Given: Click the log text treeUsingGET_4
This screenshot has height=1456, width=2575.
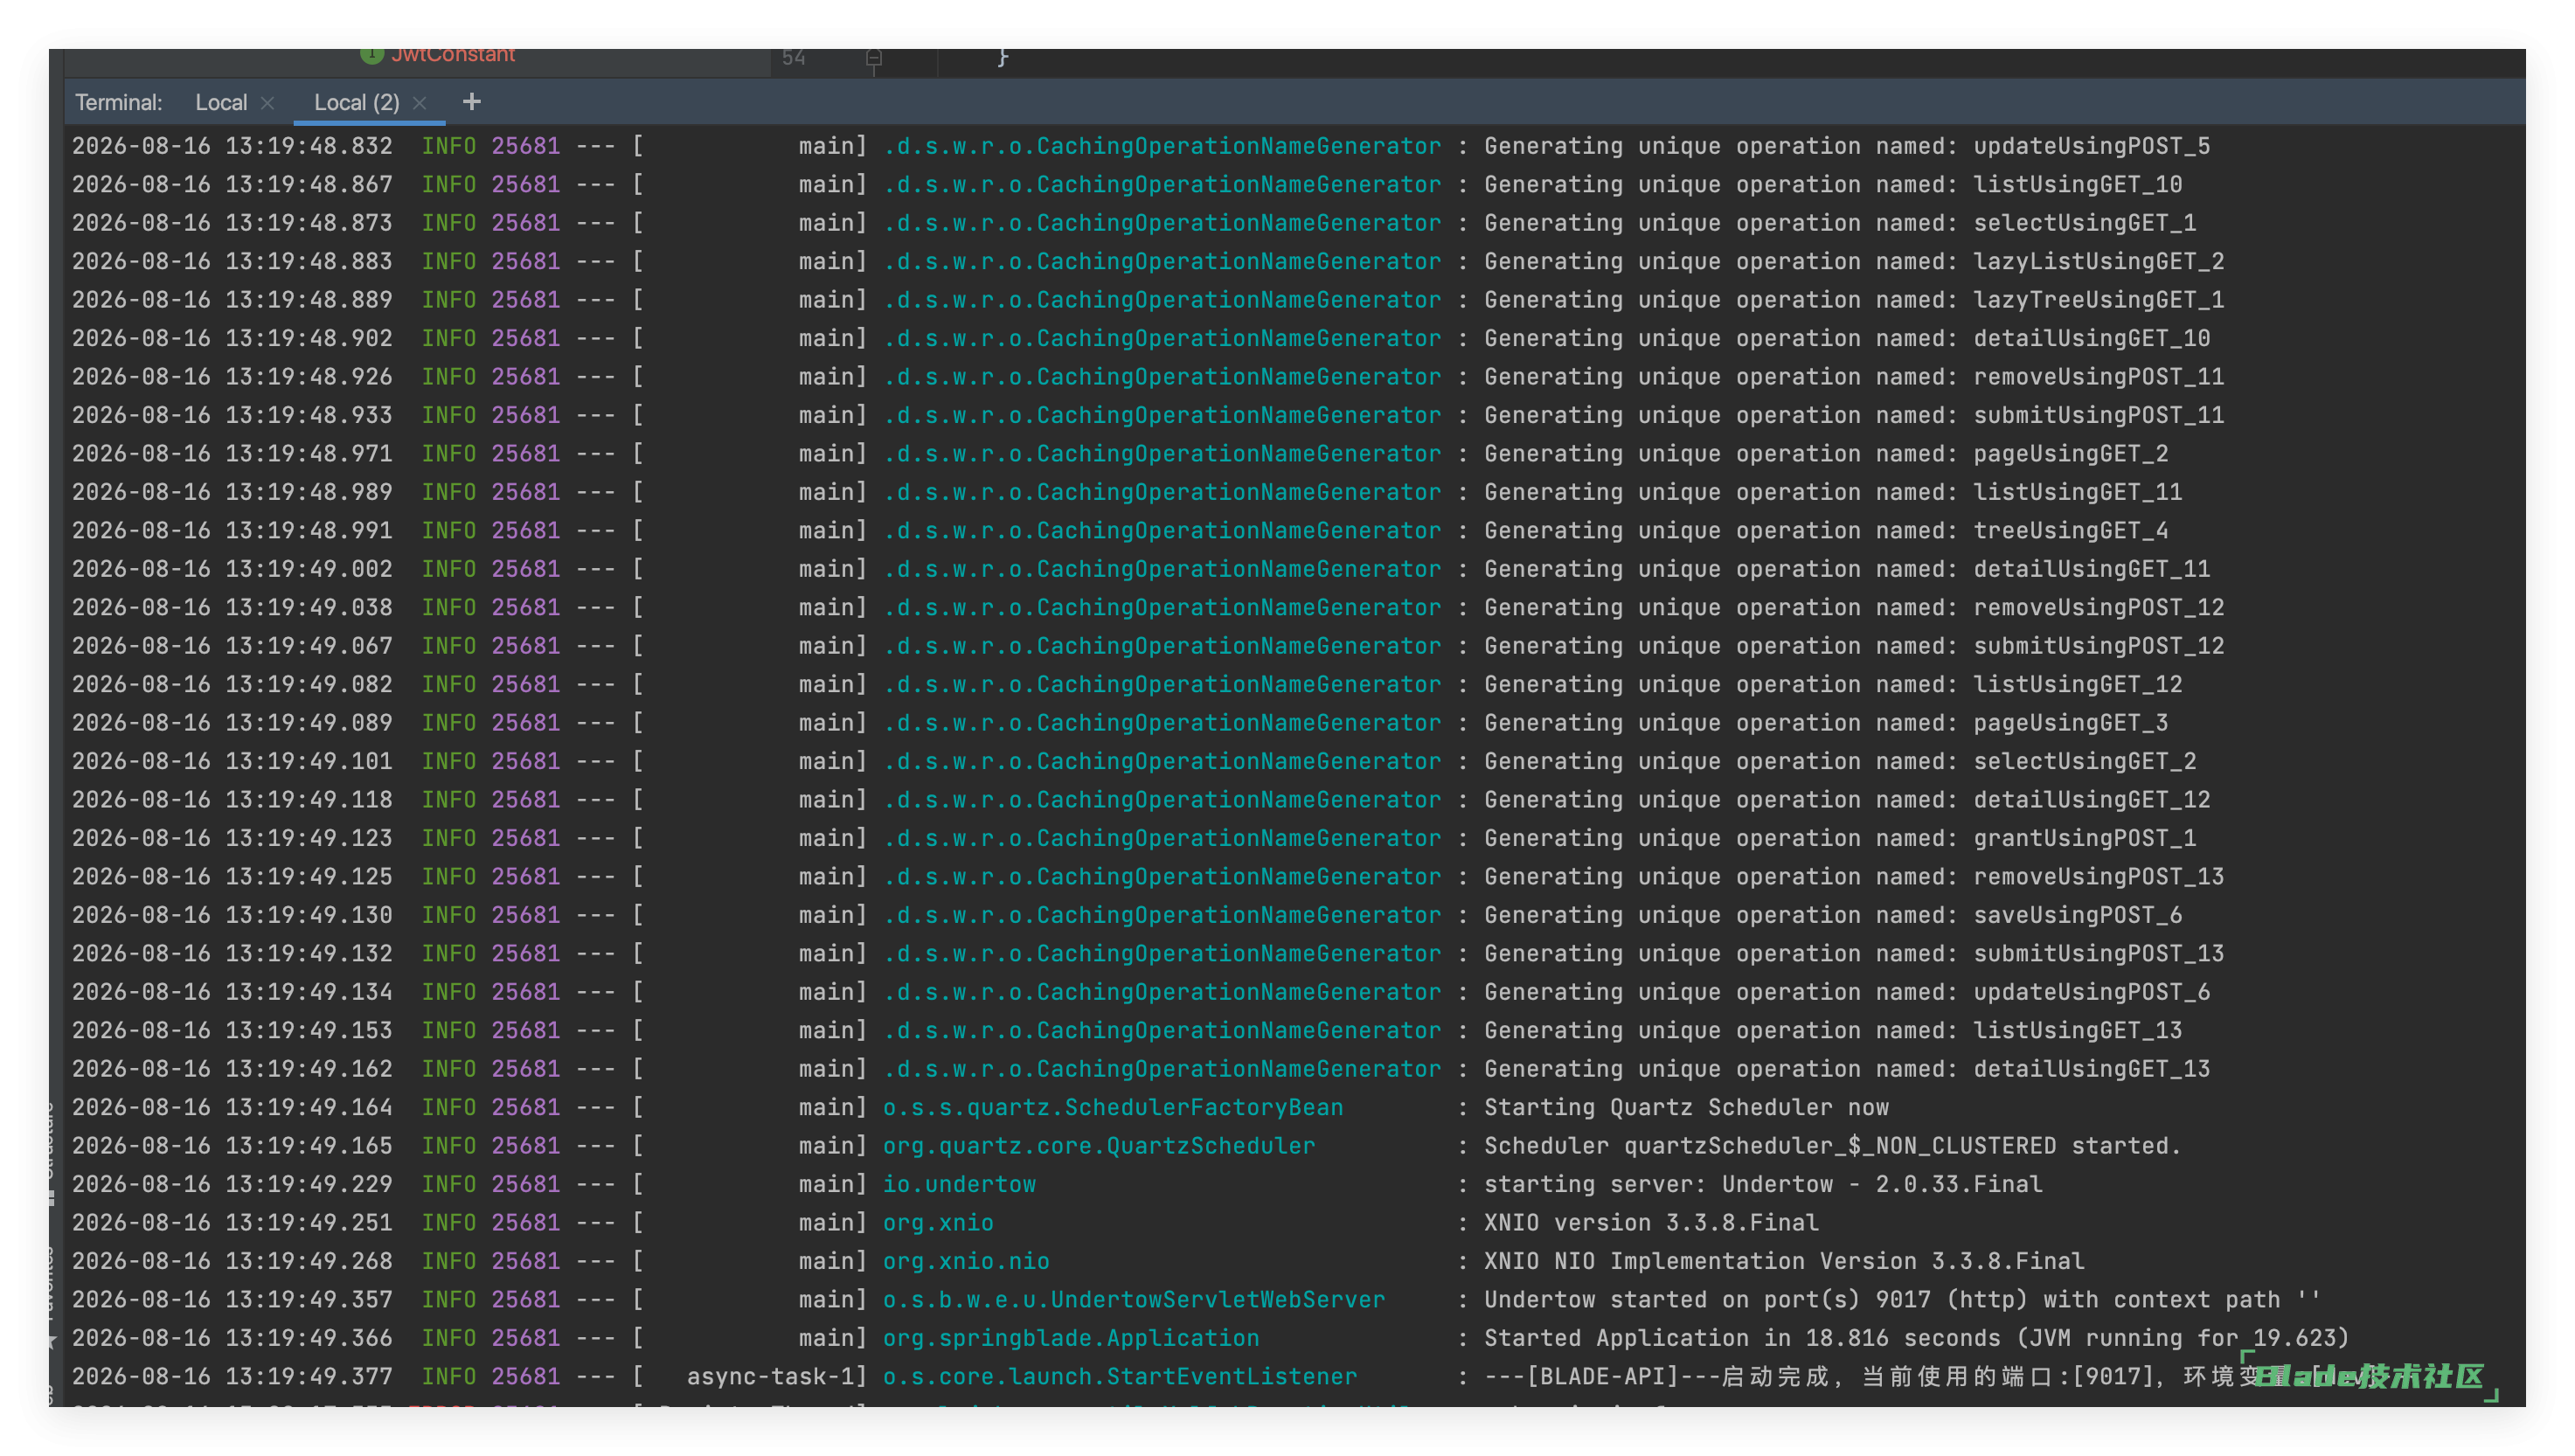Looking at the screenshot, I should pyautogui.click(x=2070, y=530).
